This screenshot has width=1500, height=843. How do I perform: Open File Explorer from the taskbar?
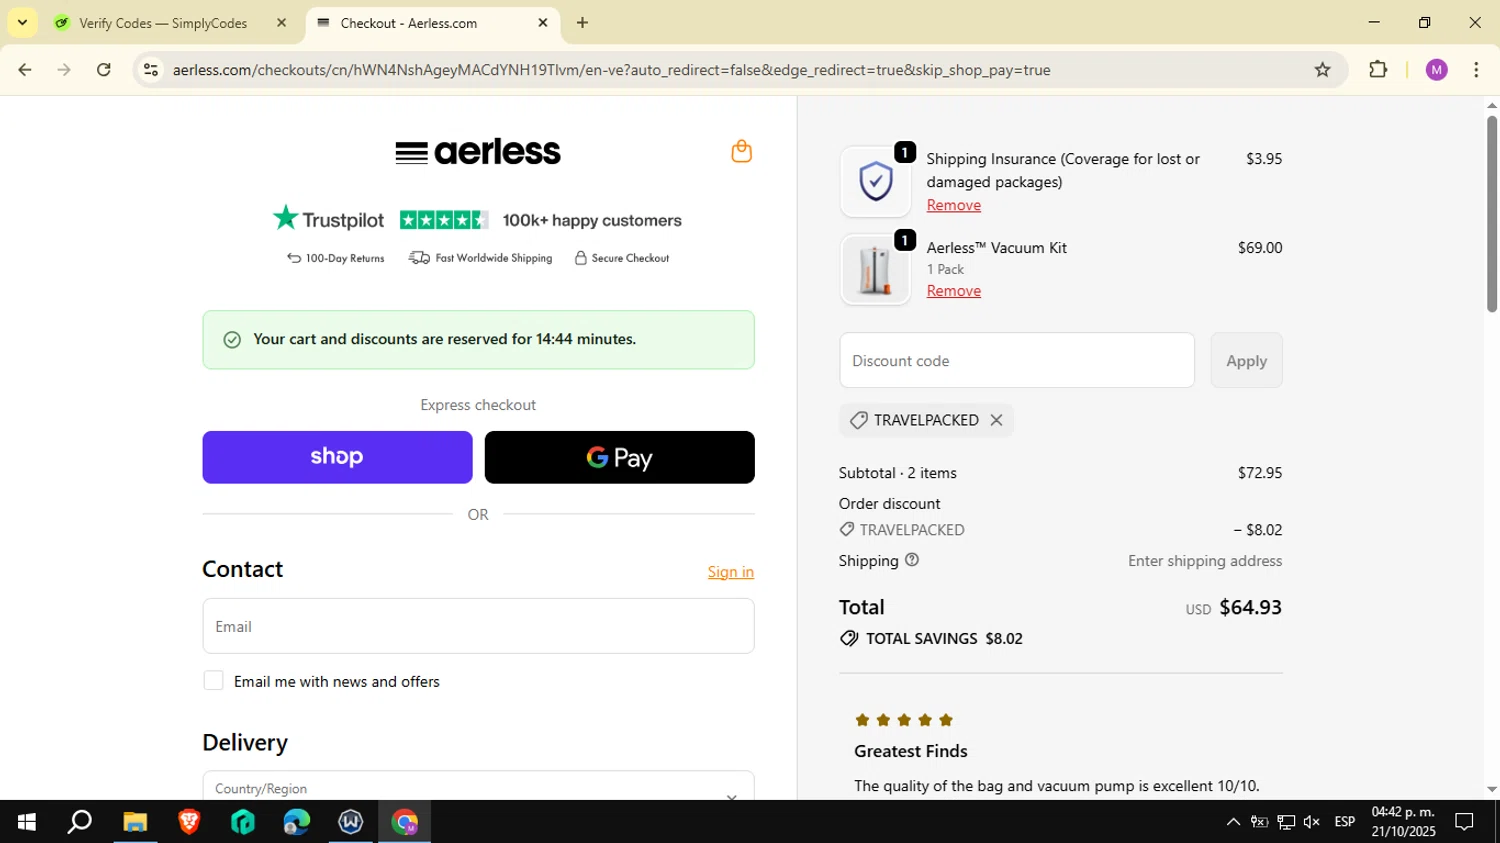pyautogui.click(x=135, y=822)
